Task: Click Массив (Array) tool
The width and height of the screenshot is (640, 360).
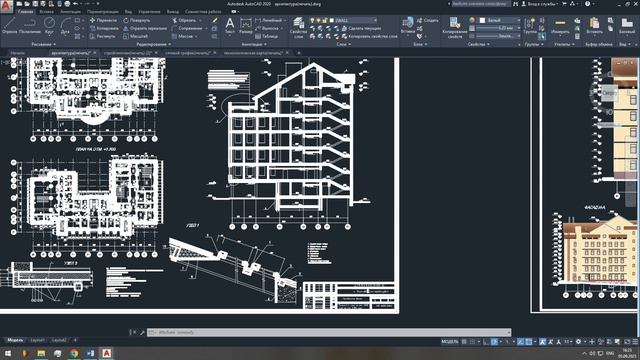Action: pyautogui.click(x=182, y=36)
